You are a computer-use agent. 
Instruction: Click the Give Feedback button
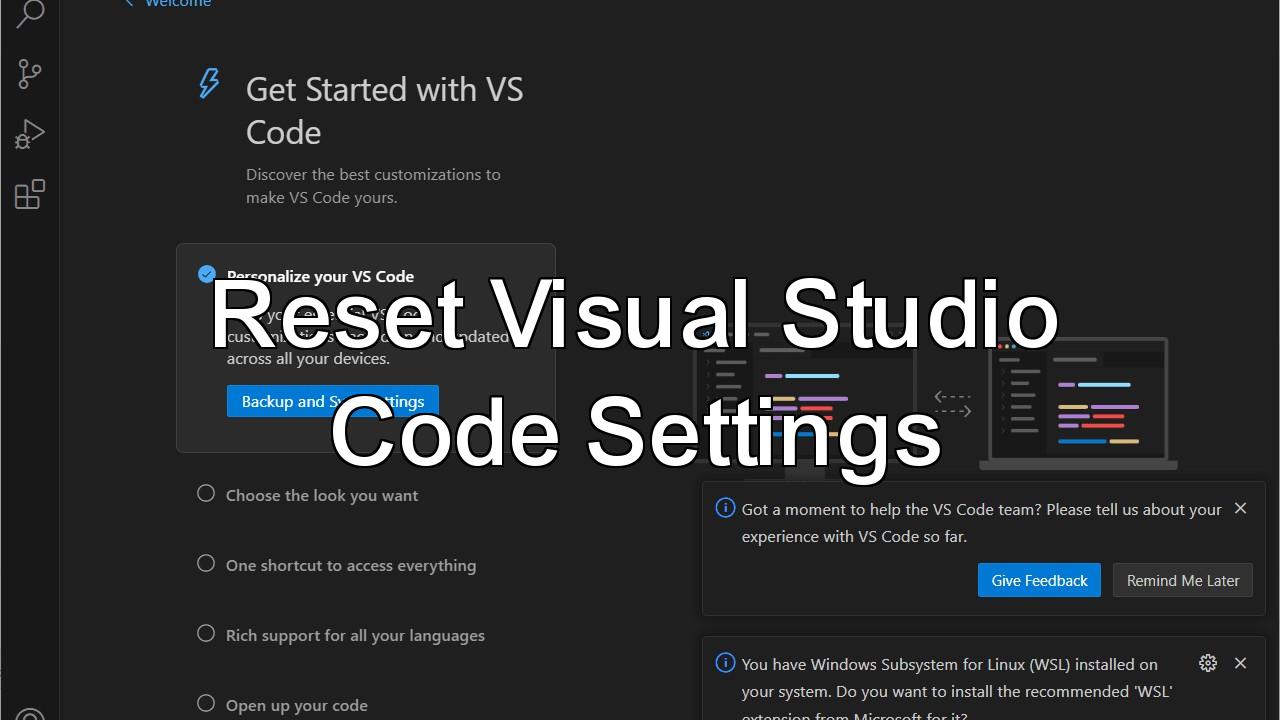tap(1039, 580)
